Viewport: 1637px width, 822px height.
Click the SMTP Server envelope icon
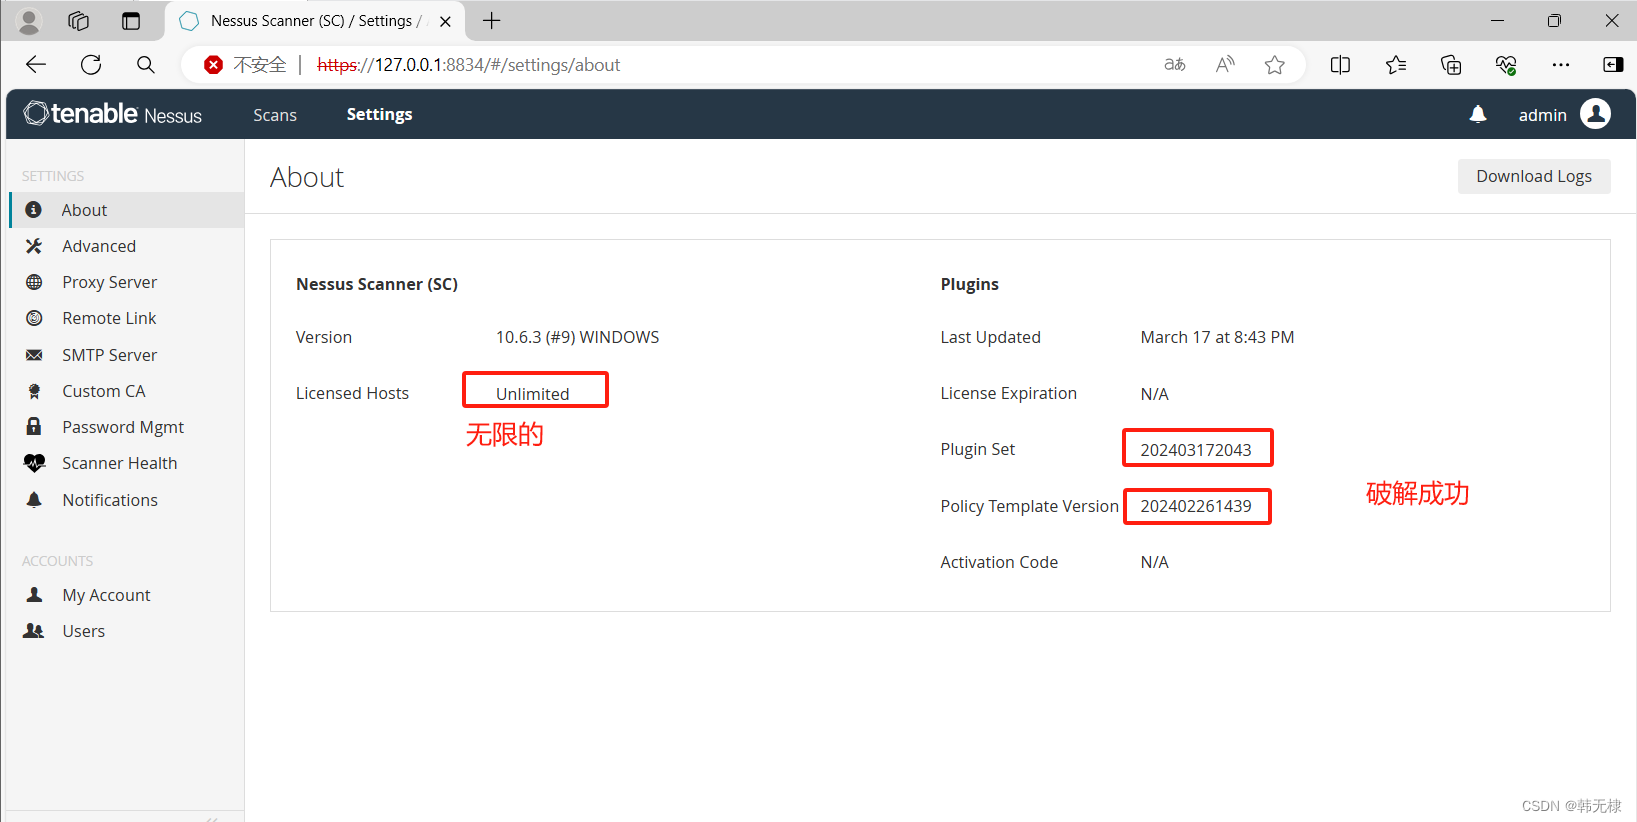coord(34,355)
